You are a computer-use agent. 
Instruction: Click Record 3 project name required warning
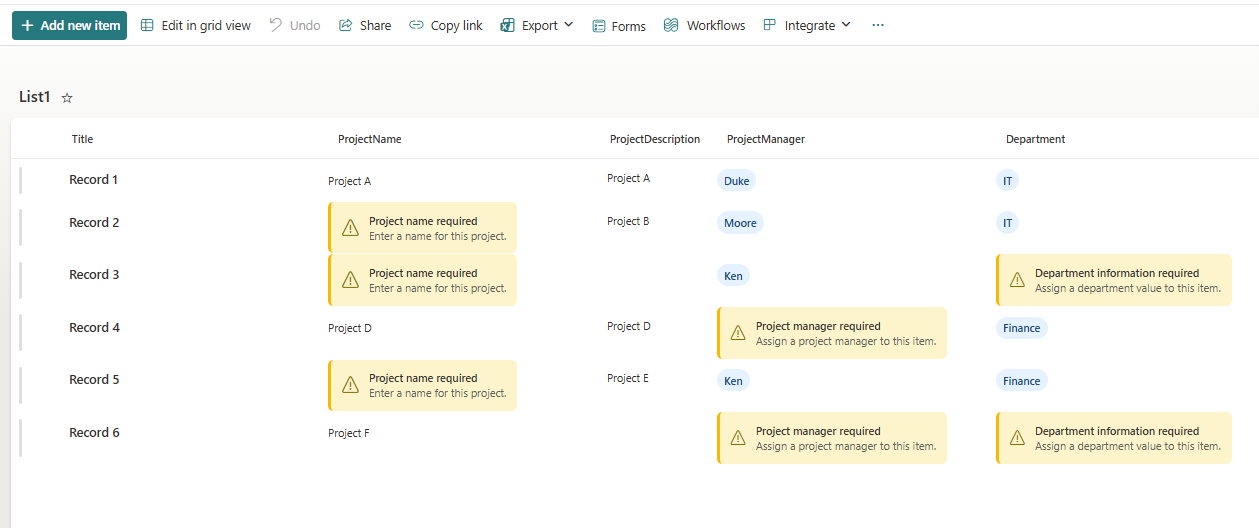(x=422, y=280)
